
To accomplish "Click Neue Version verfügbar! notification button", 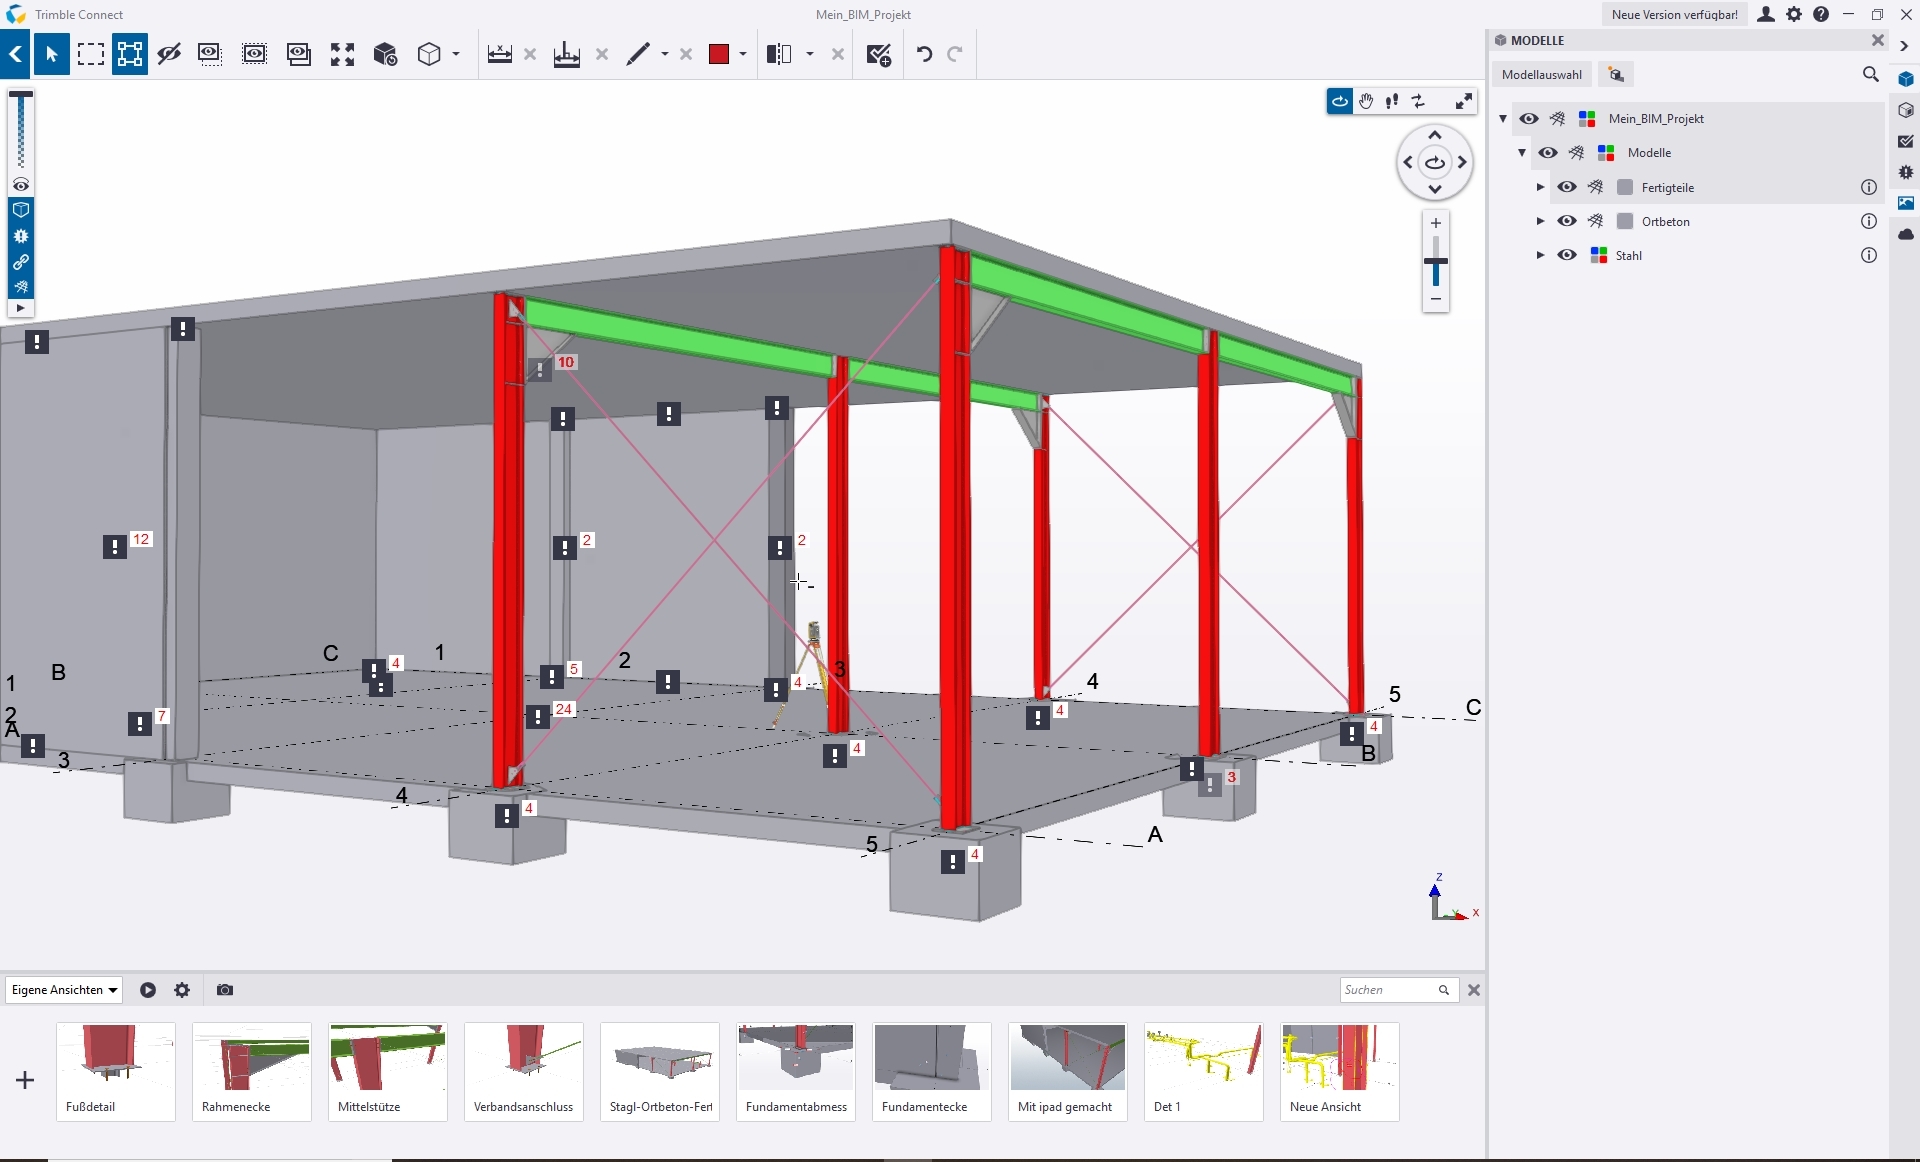I will point(1674,15).
